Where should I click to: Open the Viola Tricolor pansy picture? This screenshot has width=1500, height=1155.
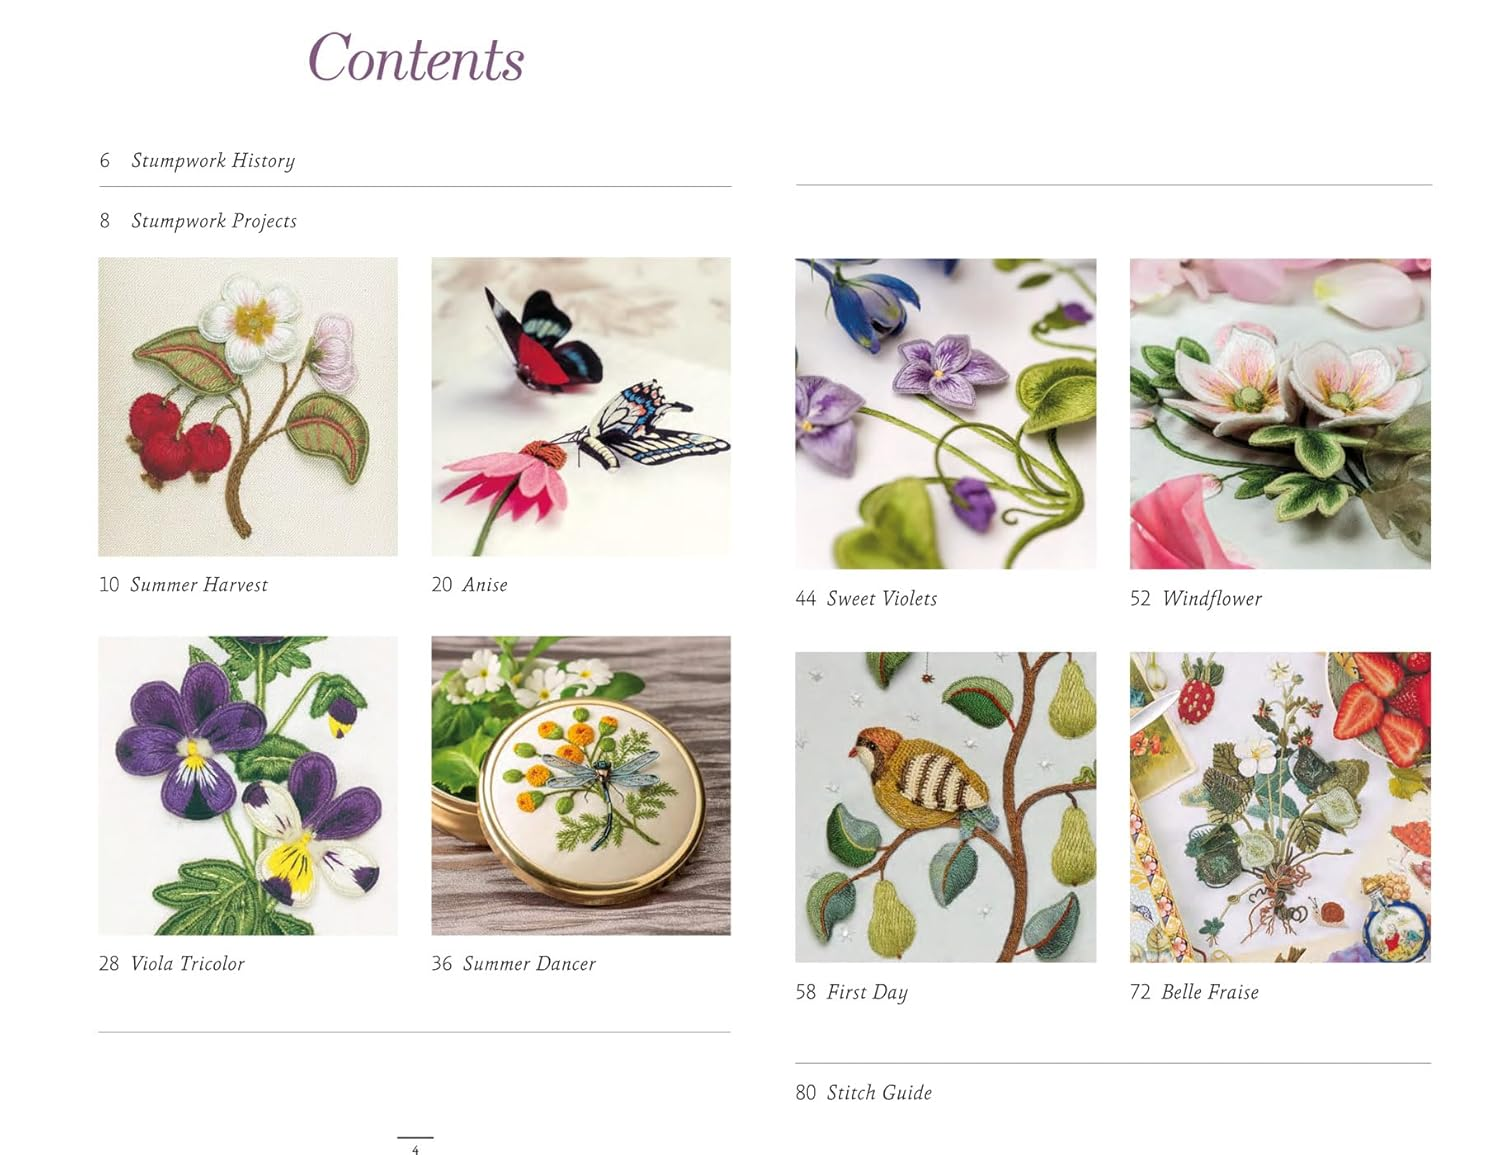point(248,786)
